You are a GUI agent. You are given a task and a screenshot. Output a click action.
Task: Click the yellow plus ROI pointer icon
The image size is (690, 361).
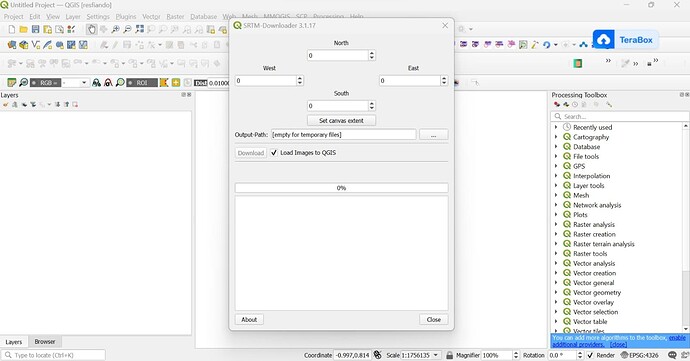[176, 82]
